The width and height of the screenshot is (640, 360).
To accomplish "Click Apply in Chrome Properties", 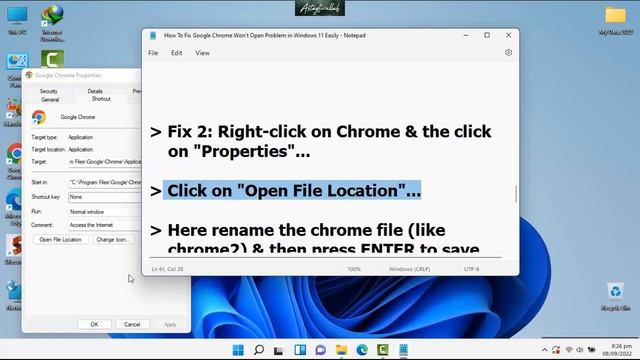I will pos(170,324).
